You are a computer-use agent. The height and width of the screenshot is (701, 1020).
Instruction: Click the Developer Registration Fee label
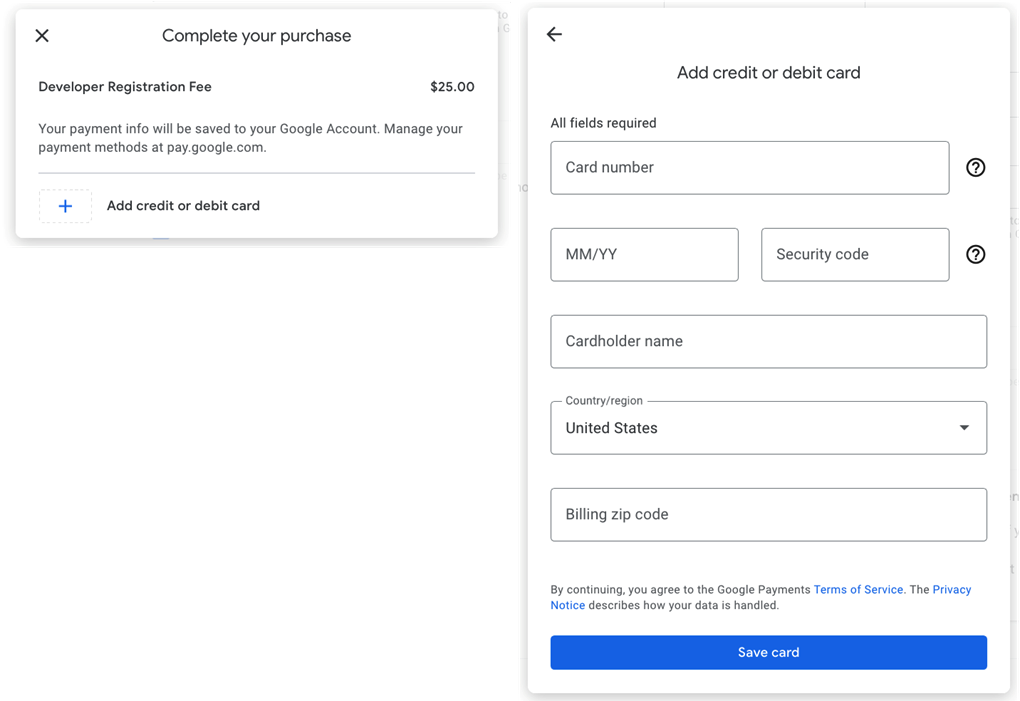click(125, 87)
